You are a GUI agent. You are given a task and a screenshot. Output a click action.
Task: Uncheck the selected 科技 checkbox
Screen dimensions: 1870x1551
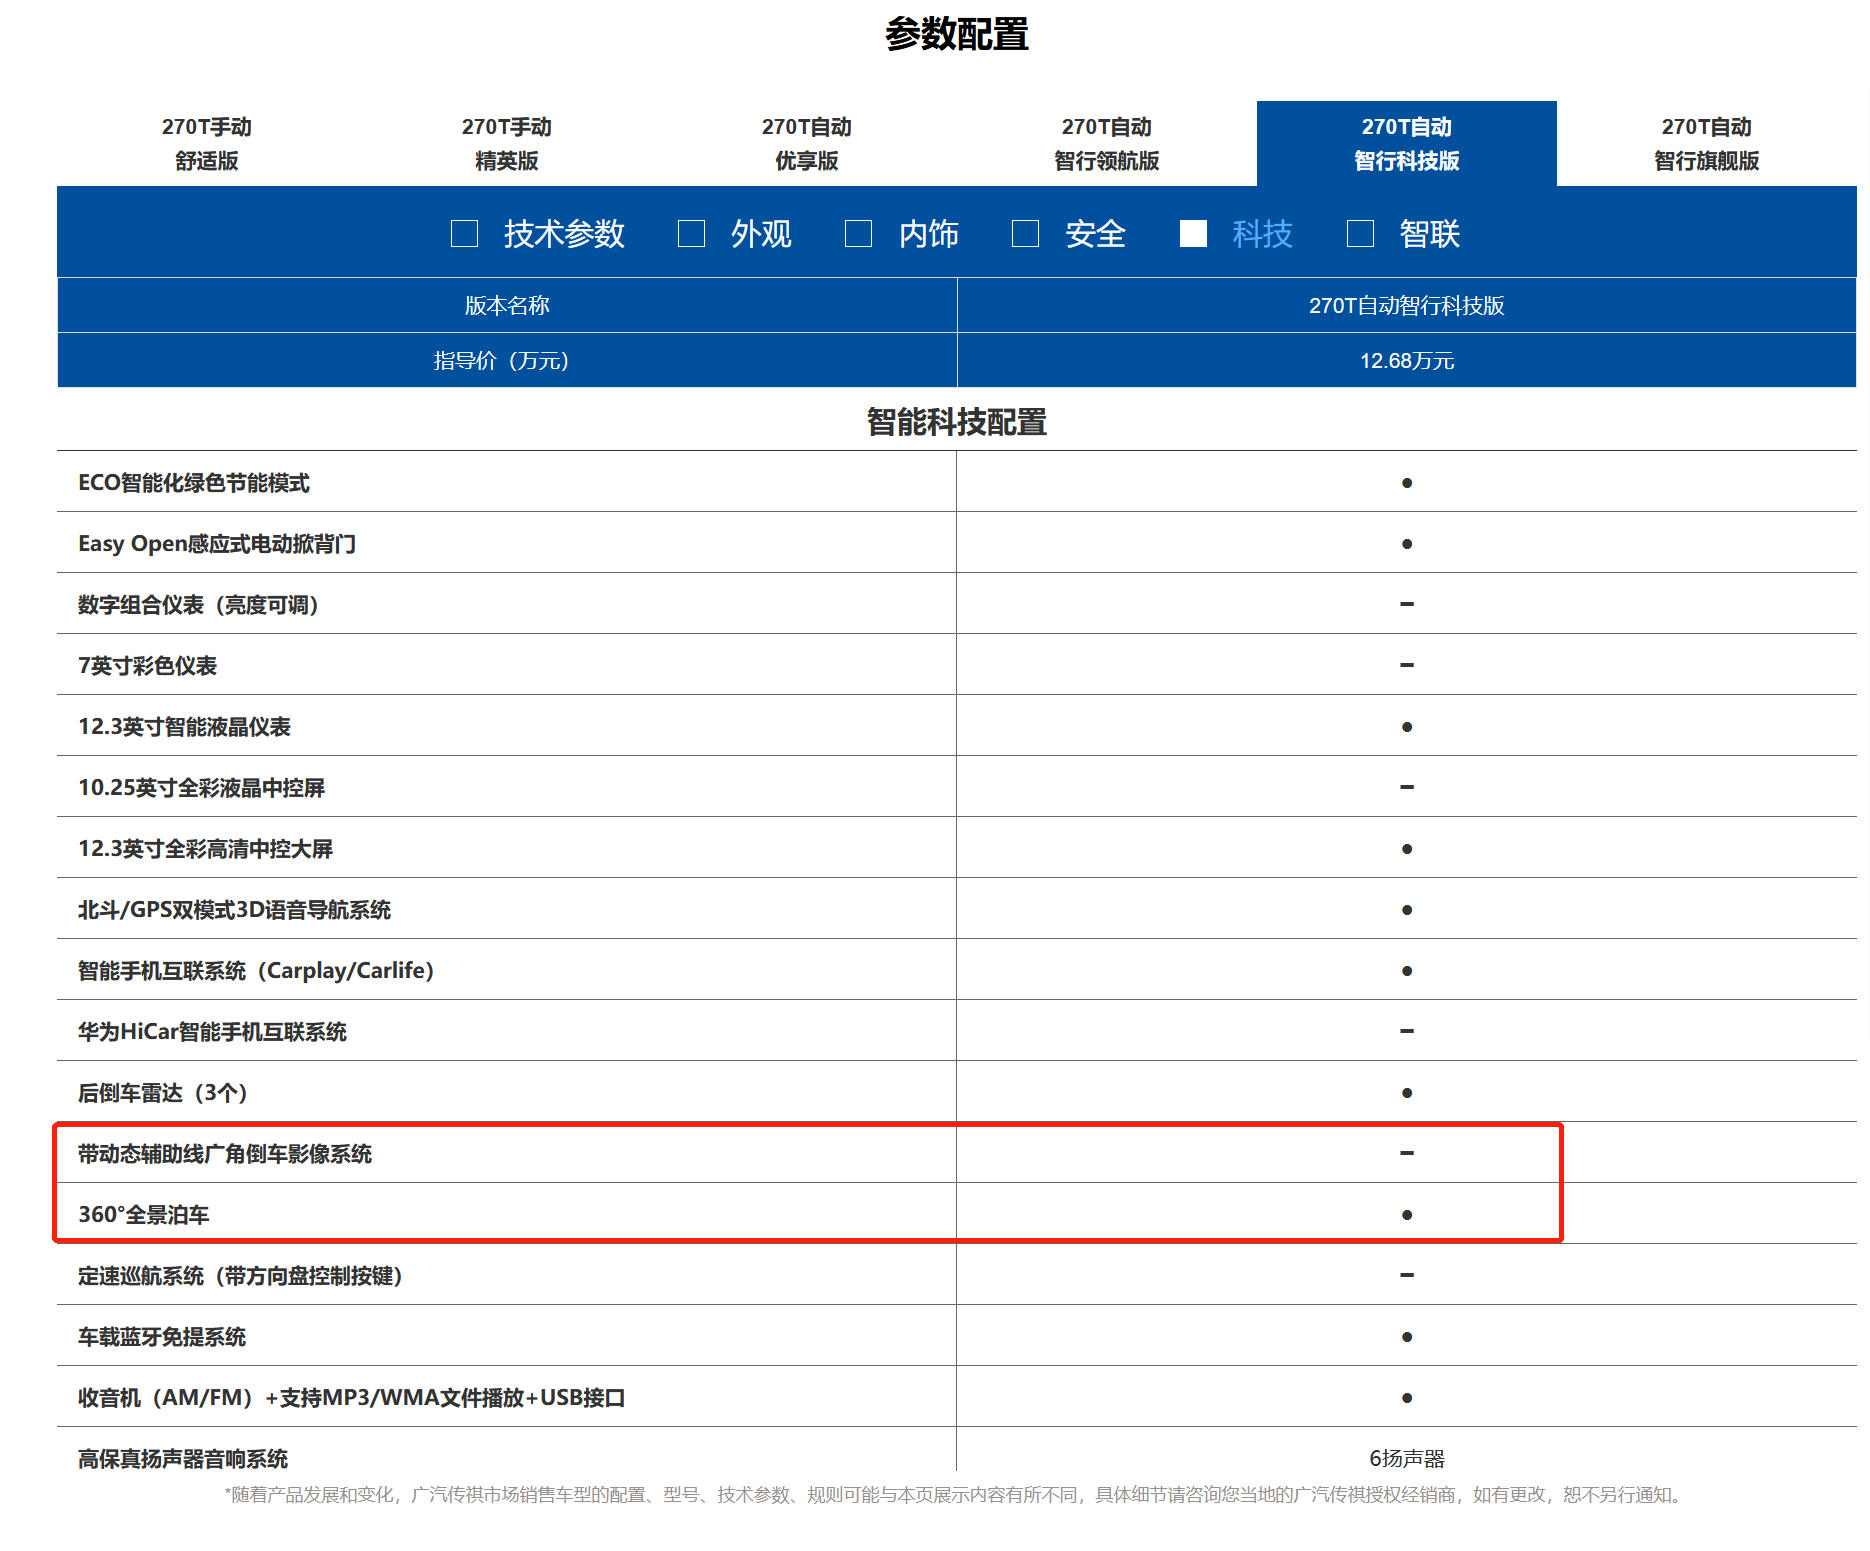[x=1192, y=234]
